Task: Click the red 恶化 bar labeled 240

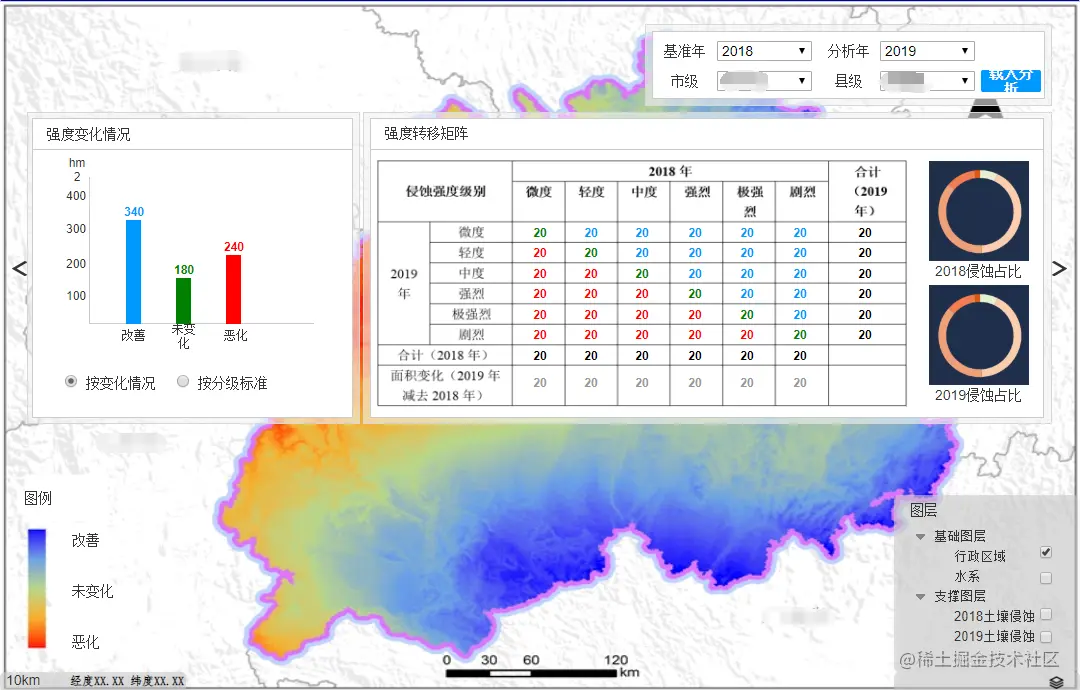Action: tap(233, 289)
